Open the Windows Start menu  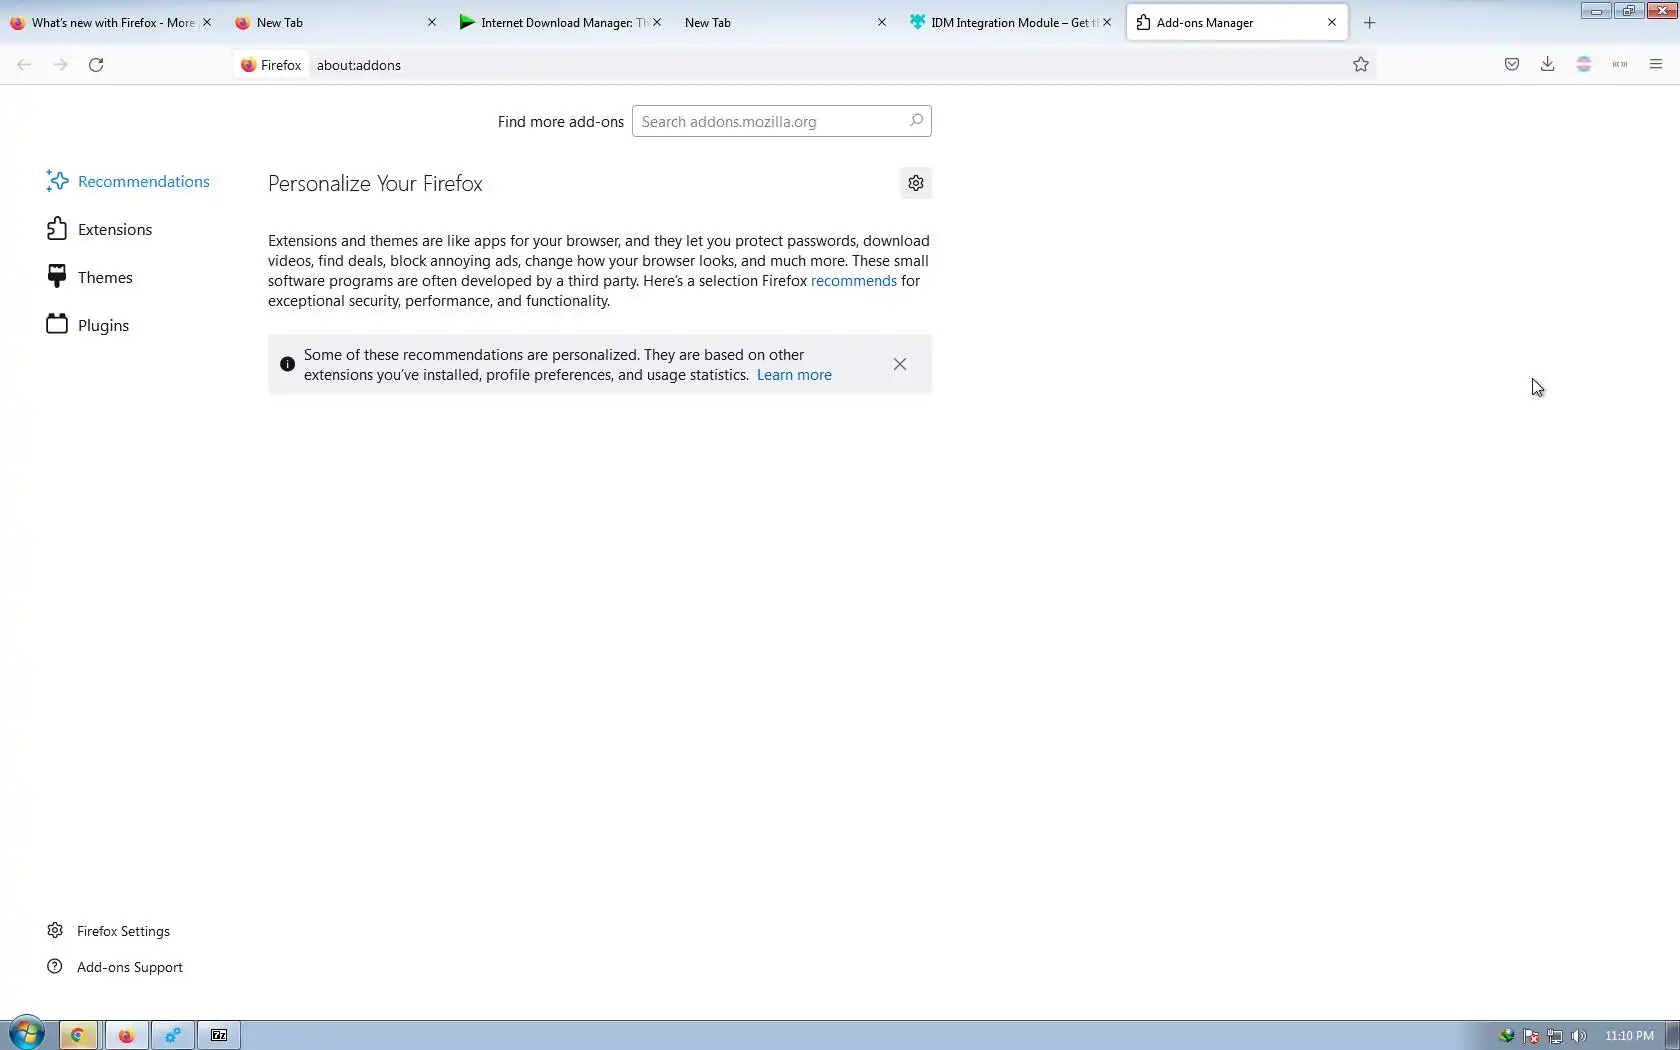[27, 1035]
